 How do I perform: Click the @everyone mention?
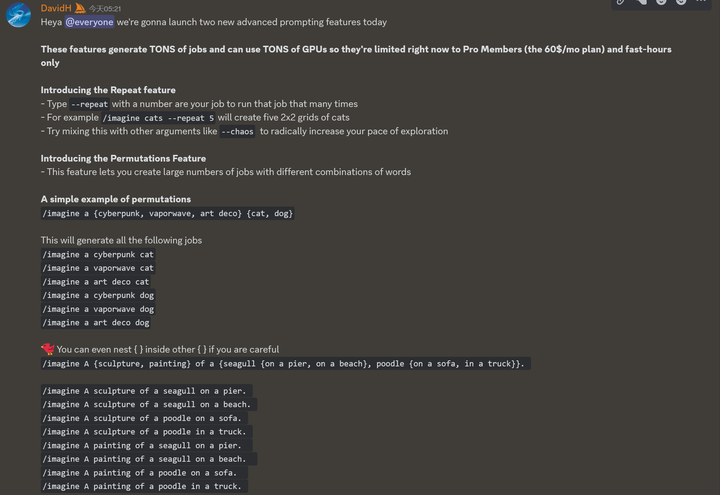[89, 22]
